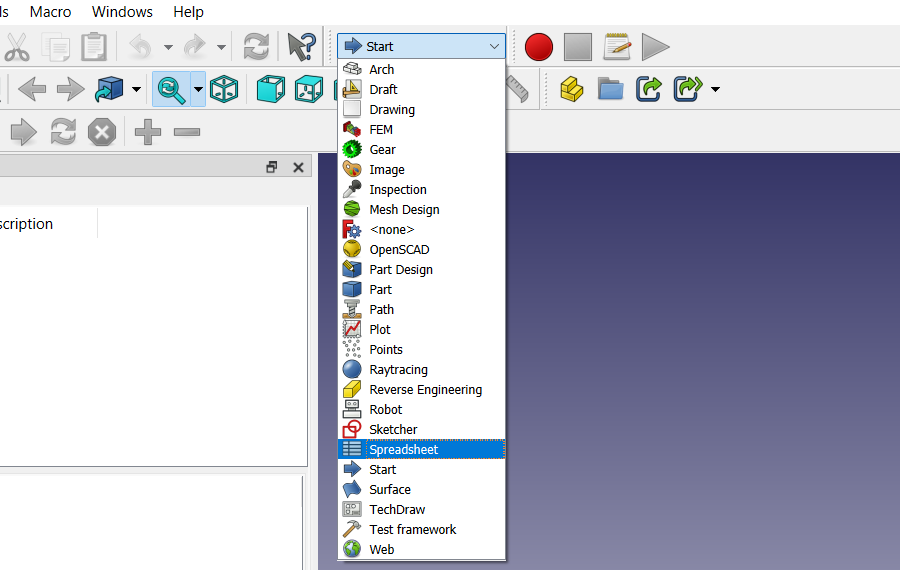This screenshot has height=570, width=900.
Task: Choose the Draft workbench
Action: (x=421, y=90)
